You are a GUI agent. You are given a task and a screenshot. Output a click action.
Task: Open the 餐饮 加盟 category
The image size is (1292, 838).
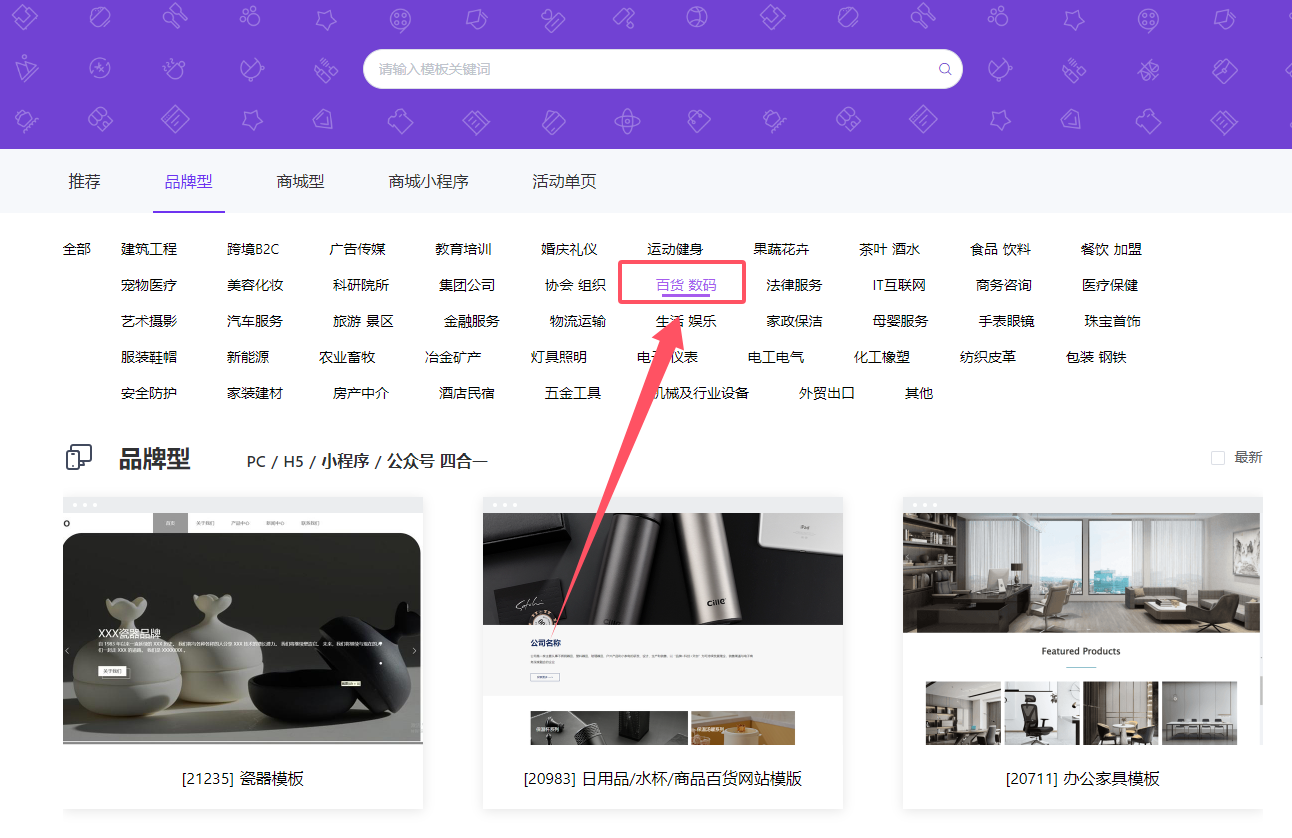(x=1111, y=249)
